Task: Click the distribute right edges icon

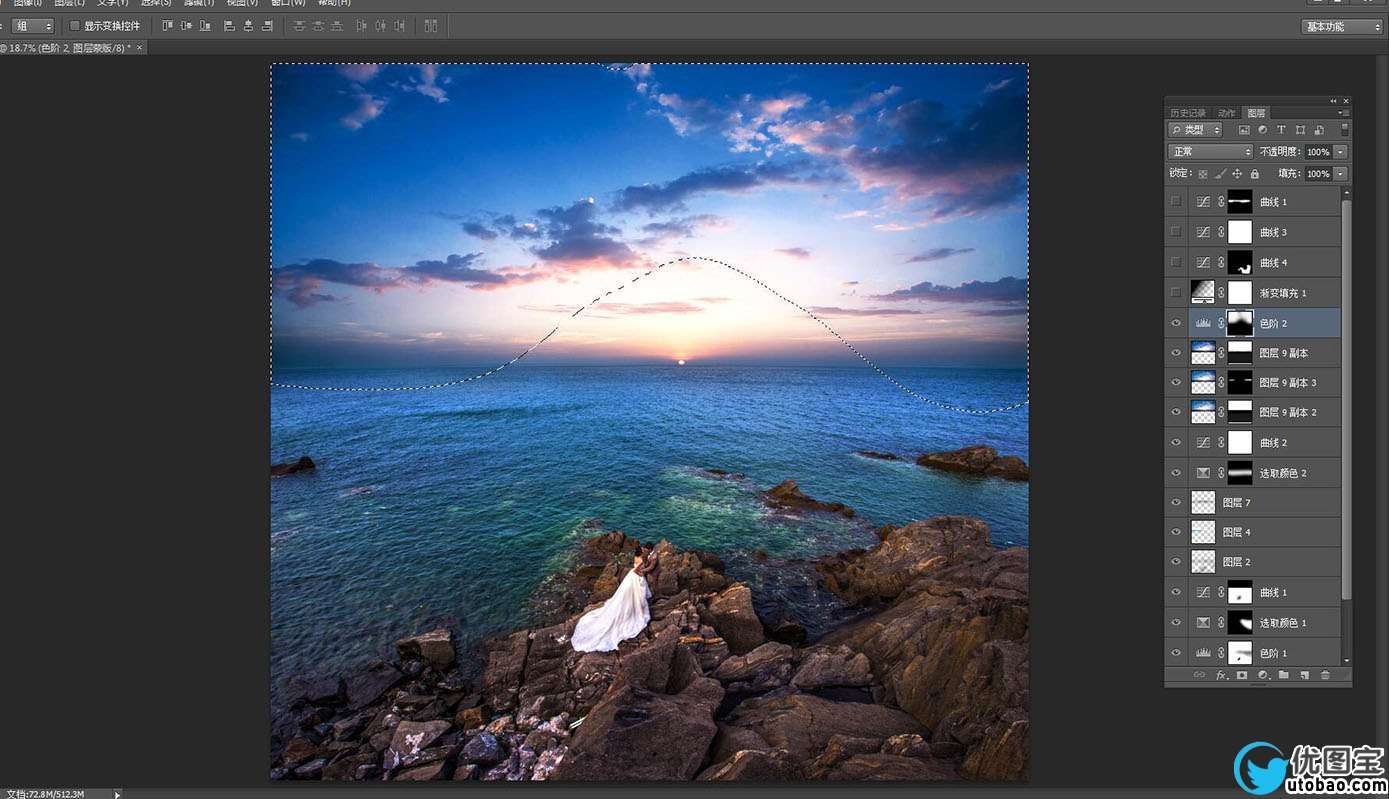Action: [399, 26]
